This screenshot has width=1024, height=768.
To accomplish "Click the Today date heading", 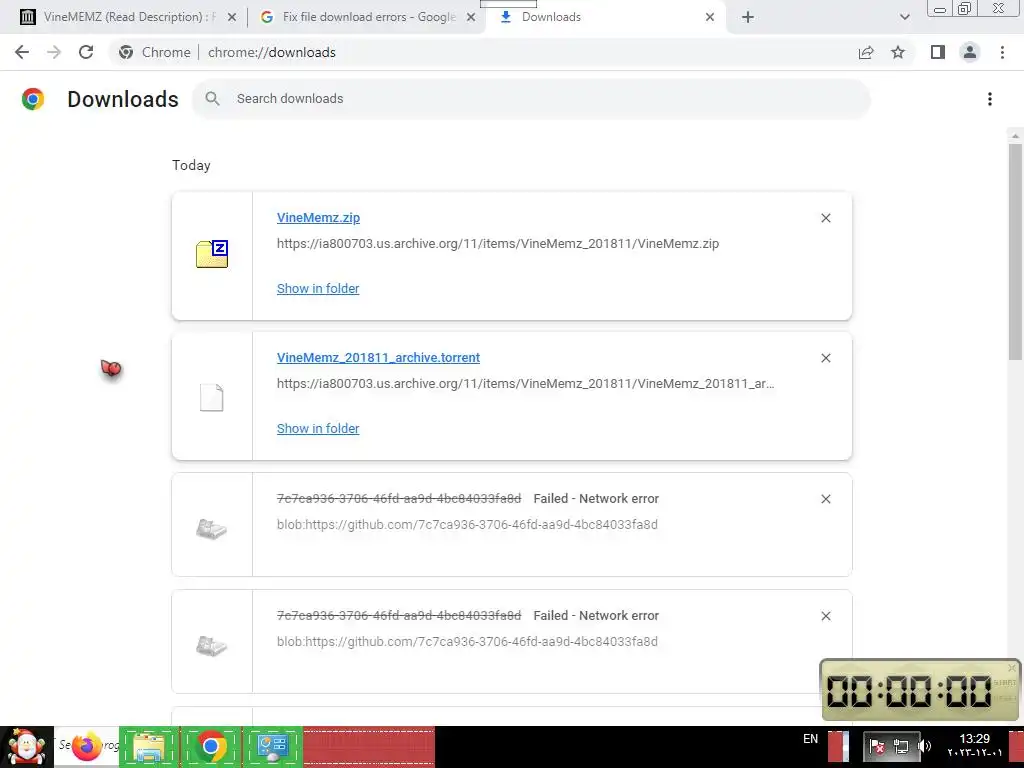I will click(x=191, y=165).
